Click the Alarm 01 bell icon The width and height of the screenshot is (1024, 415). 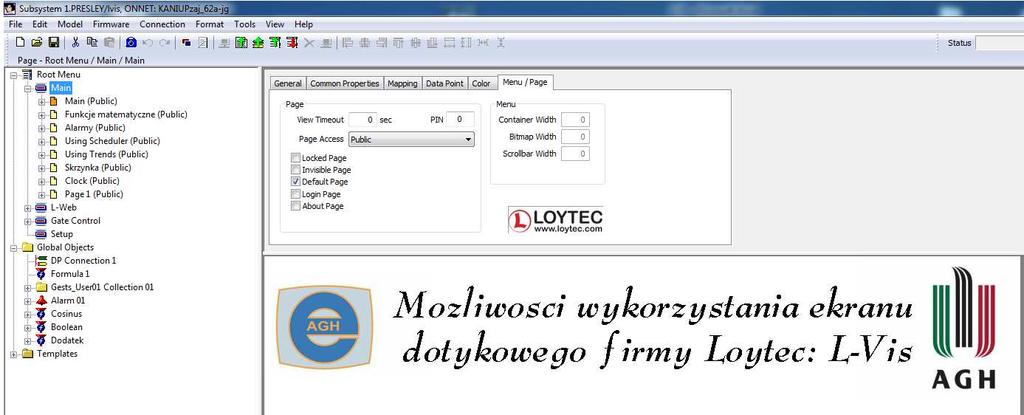click(41, 301)
